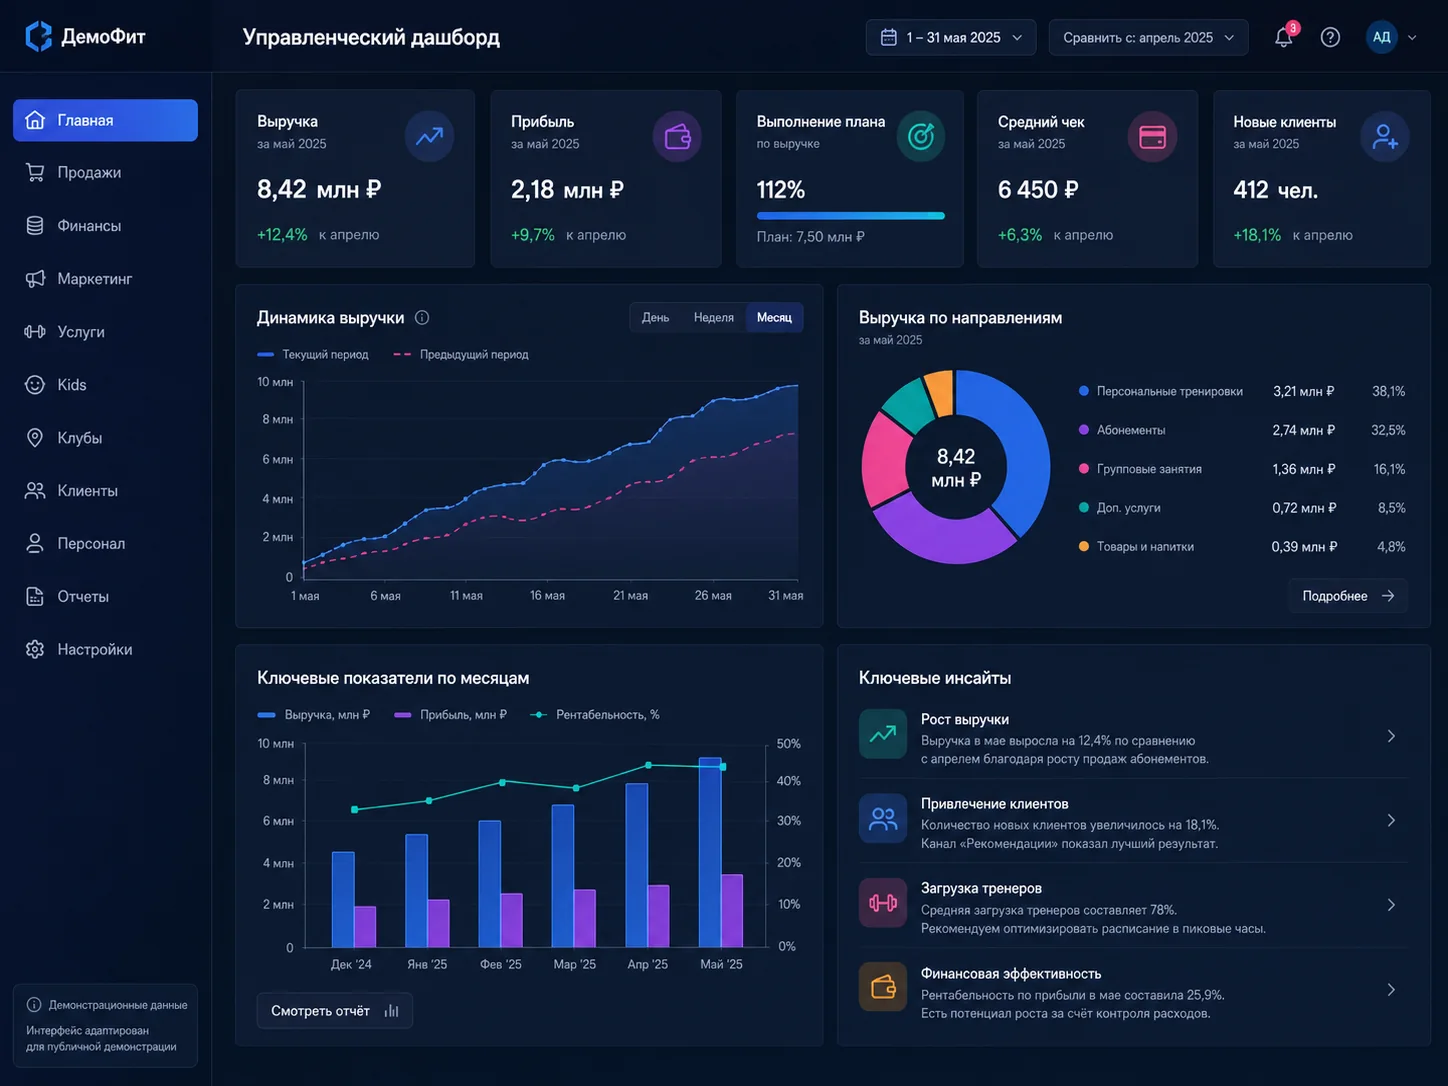The image size is (1448, 1086).
Task: Expand the АД user account menu
Action: [1392, 37]
